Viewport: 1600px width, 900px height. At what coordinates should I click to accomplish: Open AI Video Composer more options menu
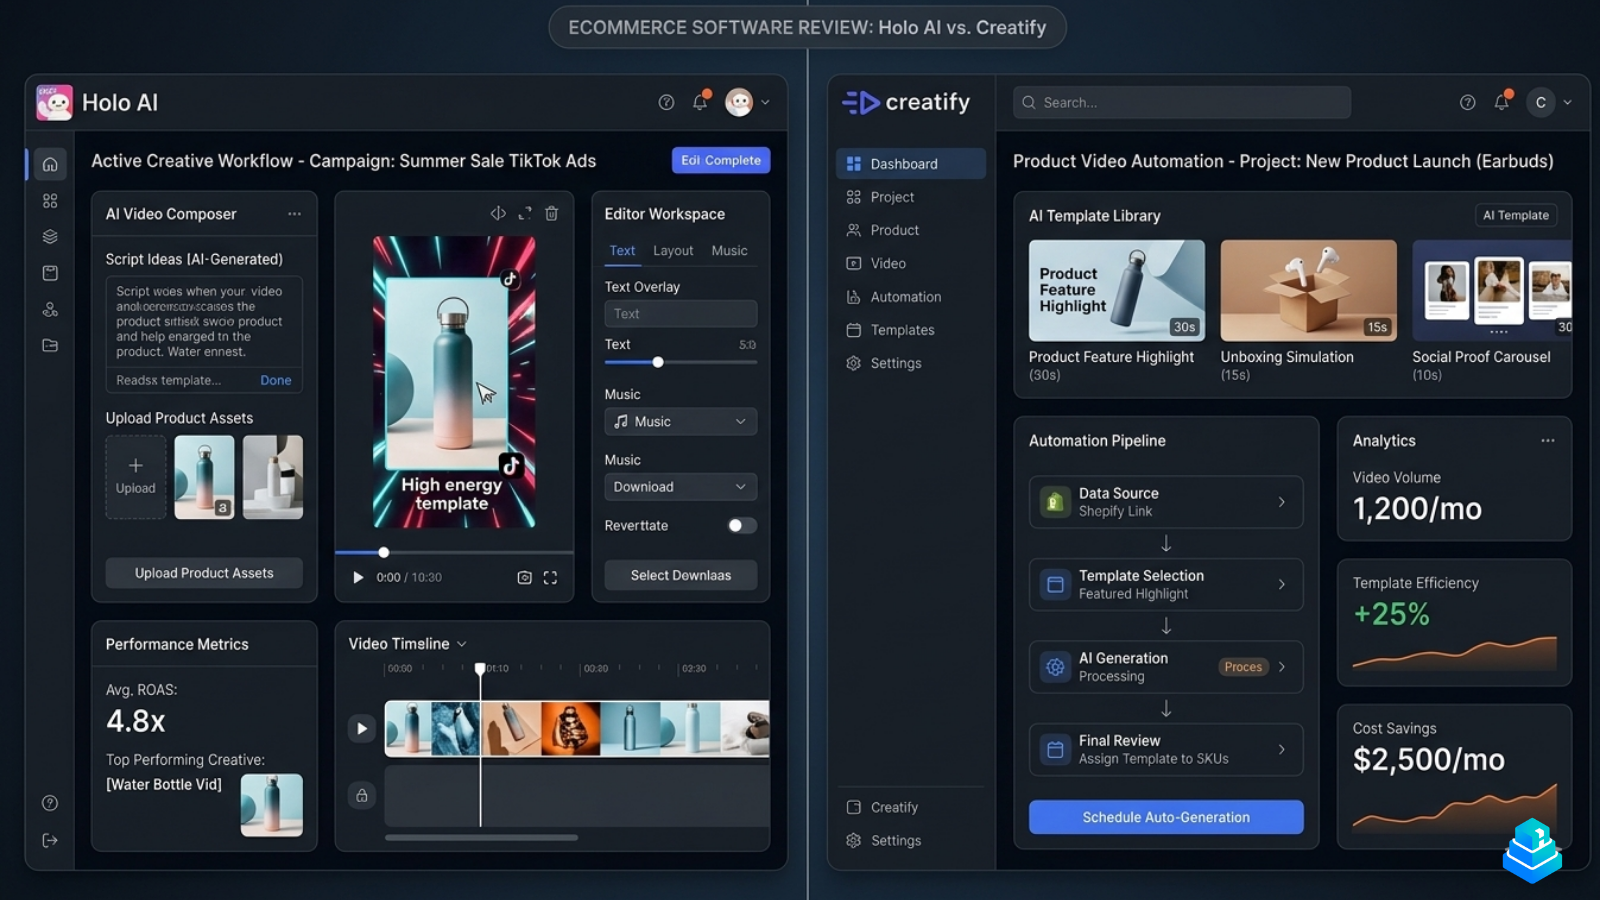[294, 214]
